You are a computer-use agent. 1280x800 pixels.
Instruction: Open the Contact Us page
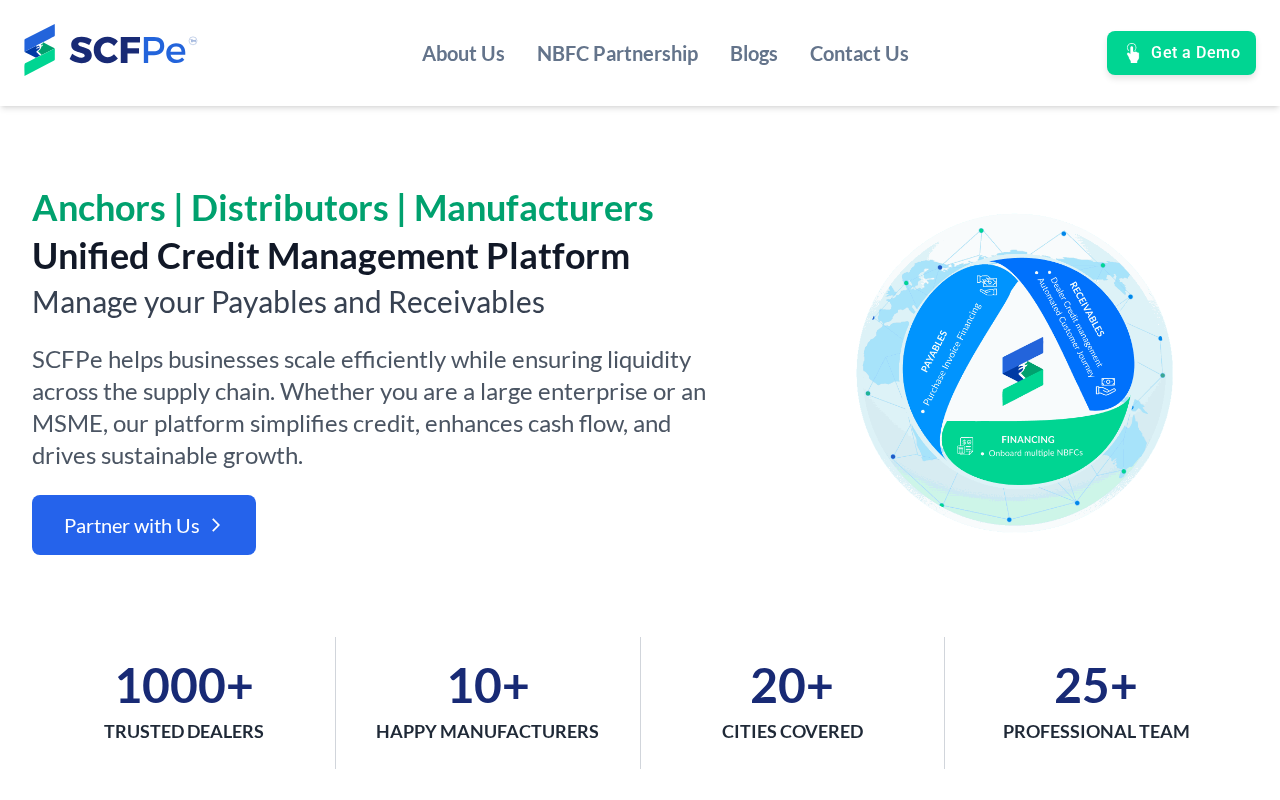pos(859,53)
